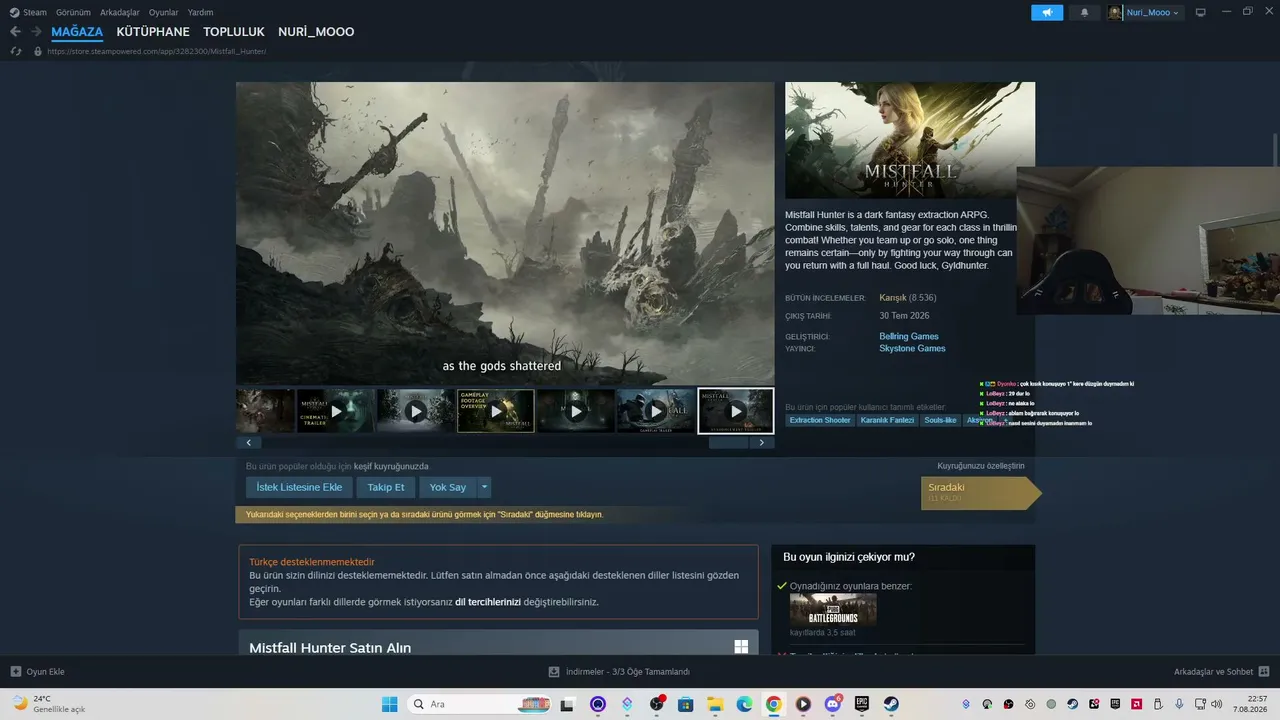This screenshot has height=720, width=1280.
Task: Open Discord from the taskbar
Action: pyautogui.click(x=832, y=704)
